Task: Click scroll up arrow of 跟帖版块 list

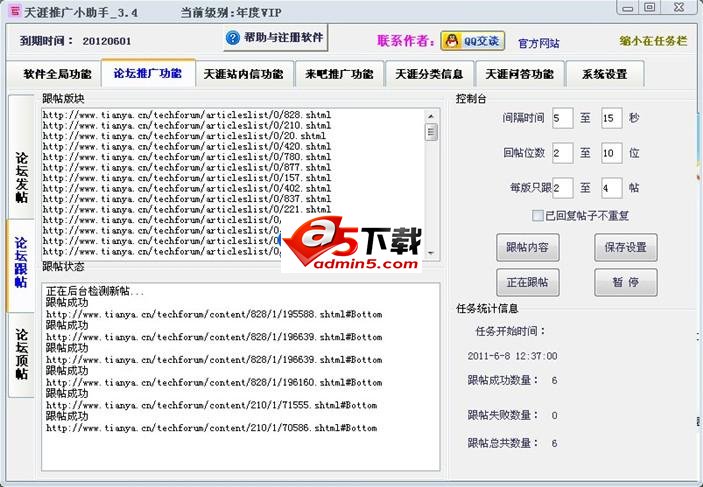Action: pyautogui.click(x=431, y=116)
